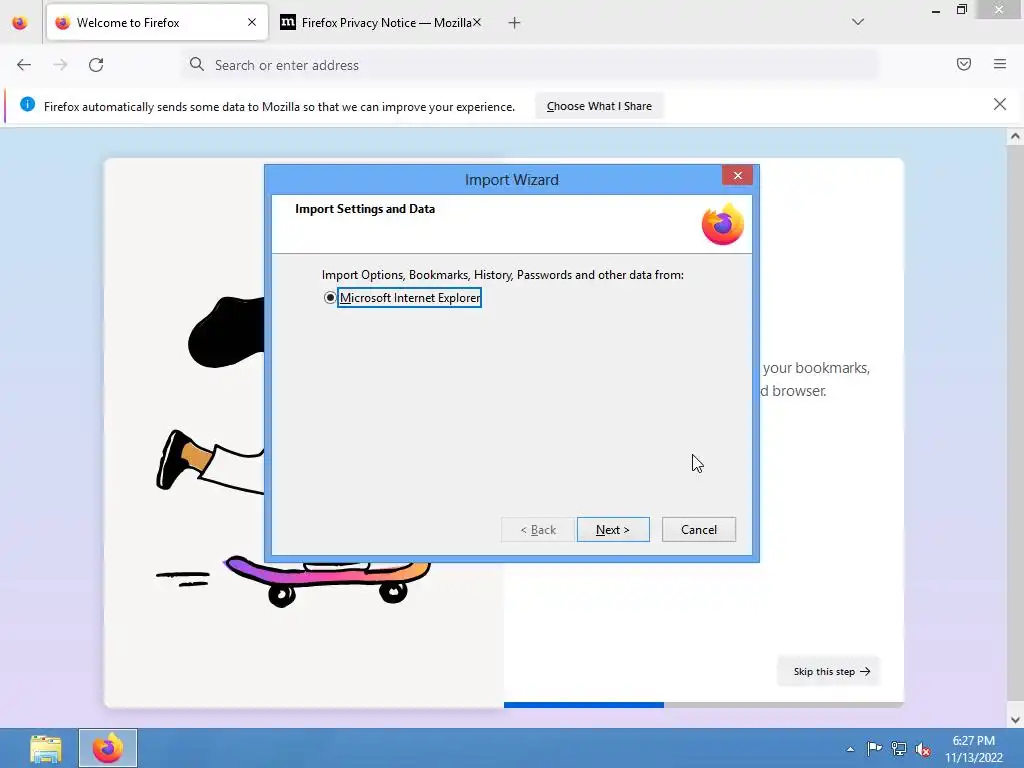Click Skip this step link
The image size is (1024, 768).
(x=831, y=671)
